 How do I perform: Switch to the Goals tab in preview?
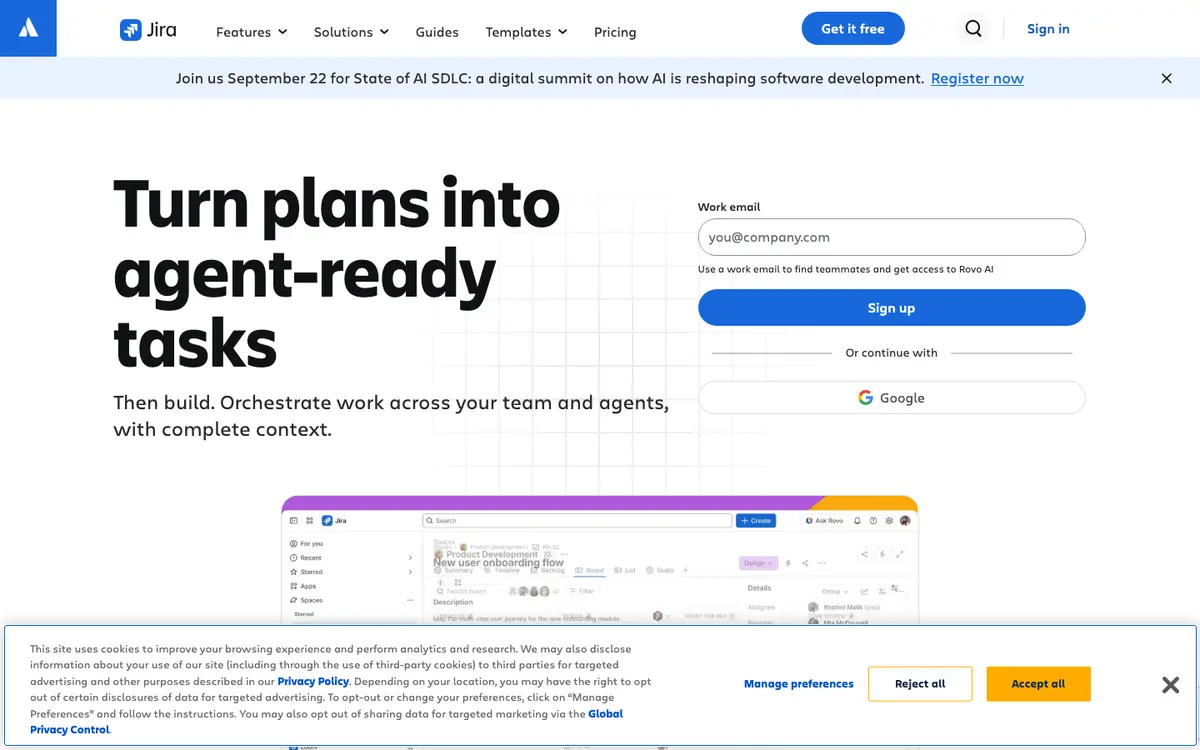click(x=660, y=570)
